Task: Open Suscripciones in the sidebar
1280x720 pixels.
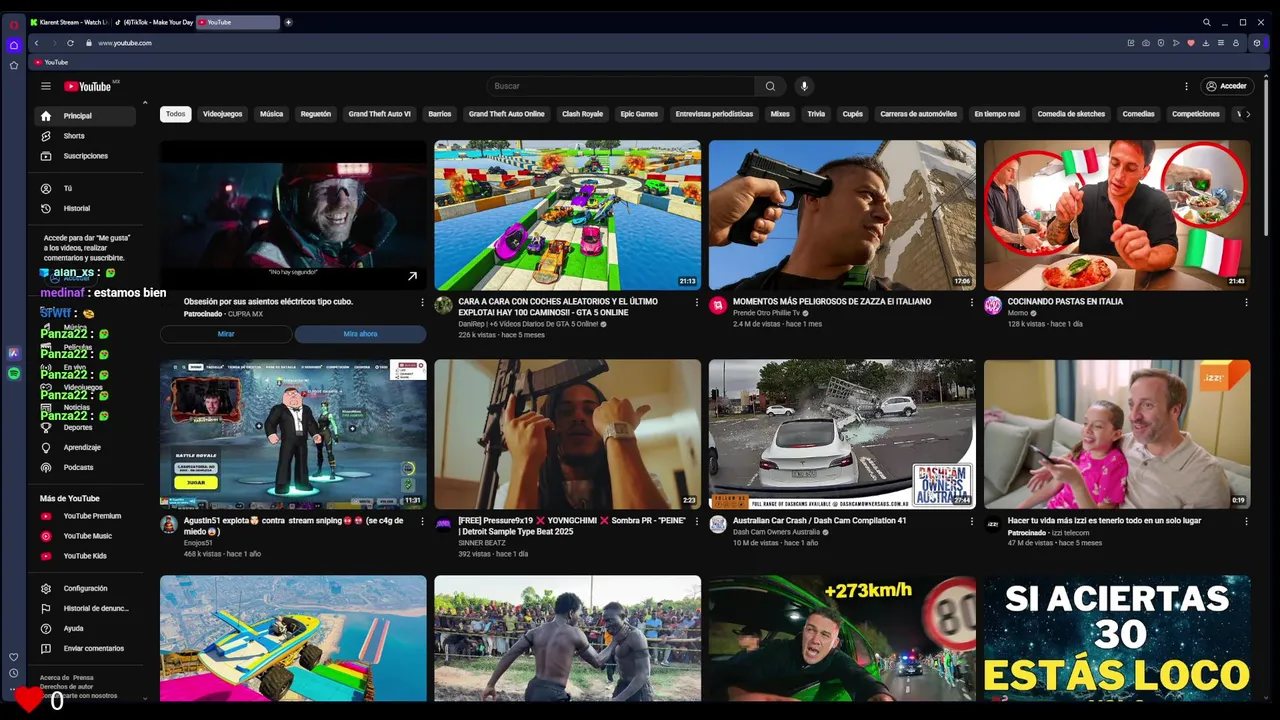Action: [x=86, y=156]
